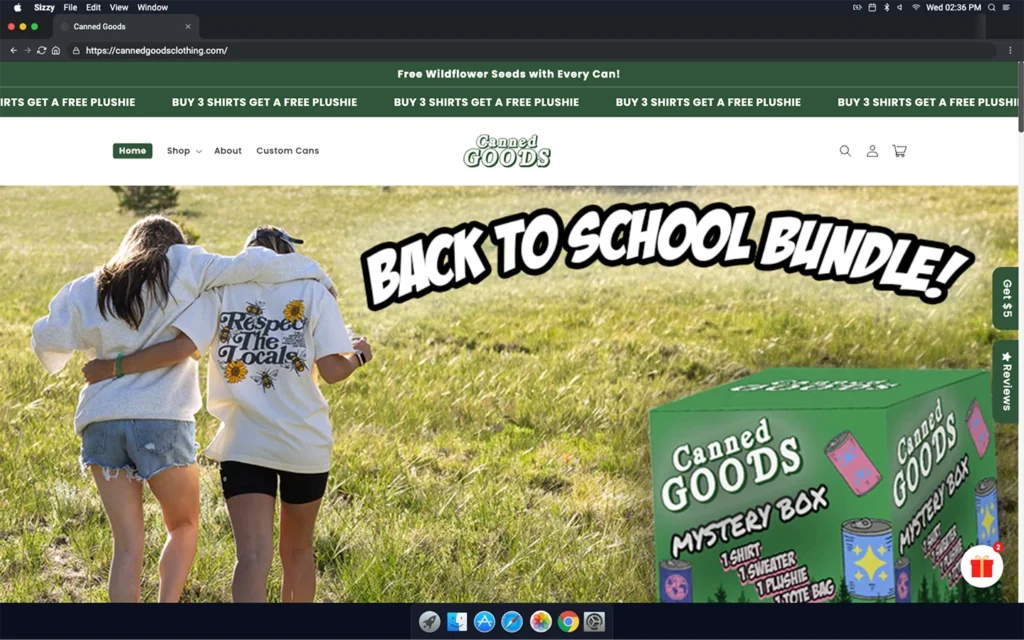1024x640 pixels.
Task: Open the shopping cart
Action: tap(899, 151)
